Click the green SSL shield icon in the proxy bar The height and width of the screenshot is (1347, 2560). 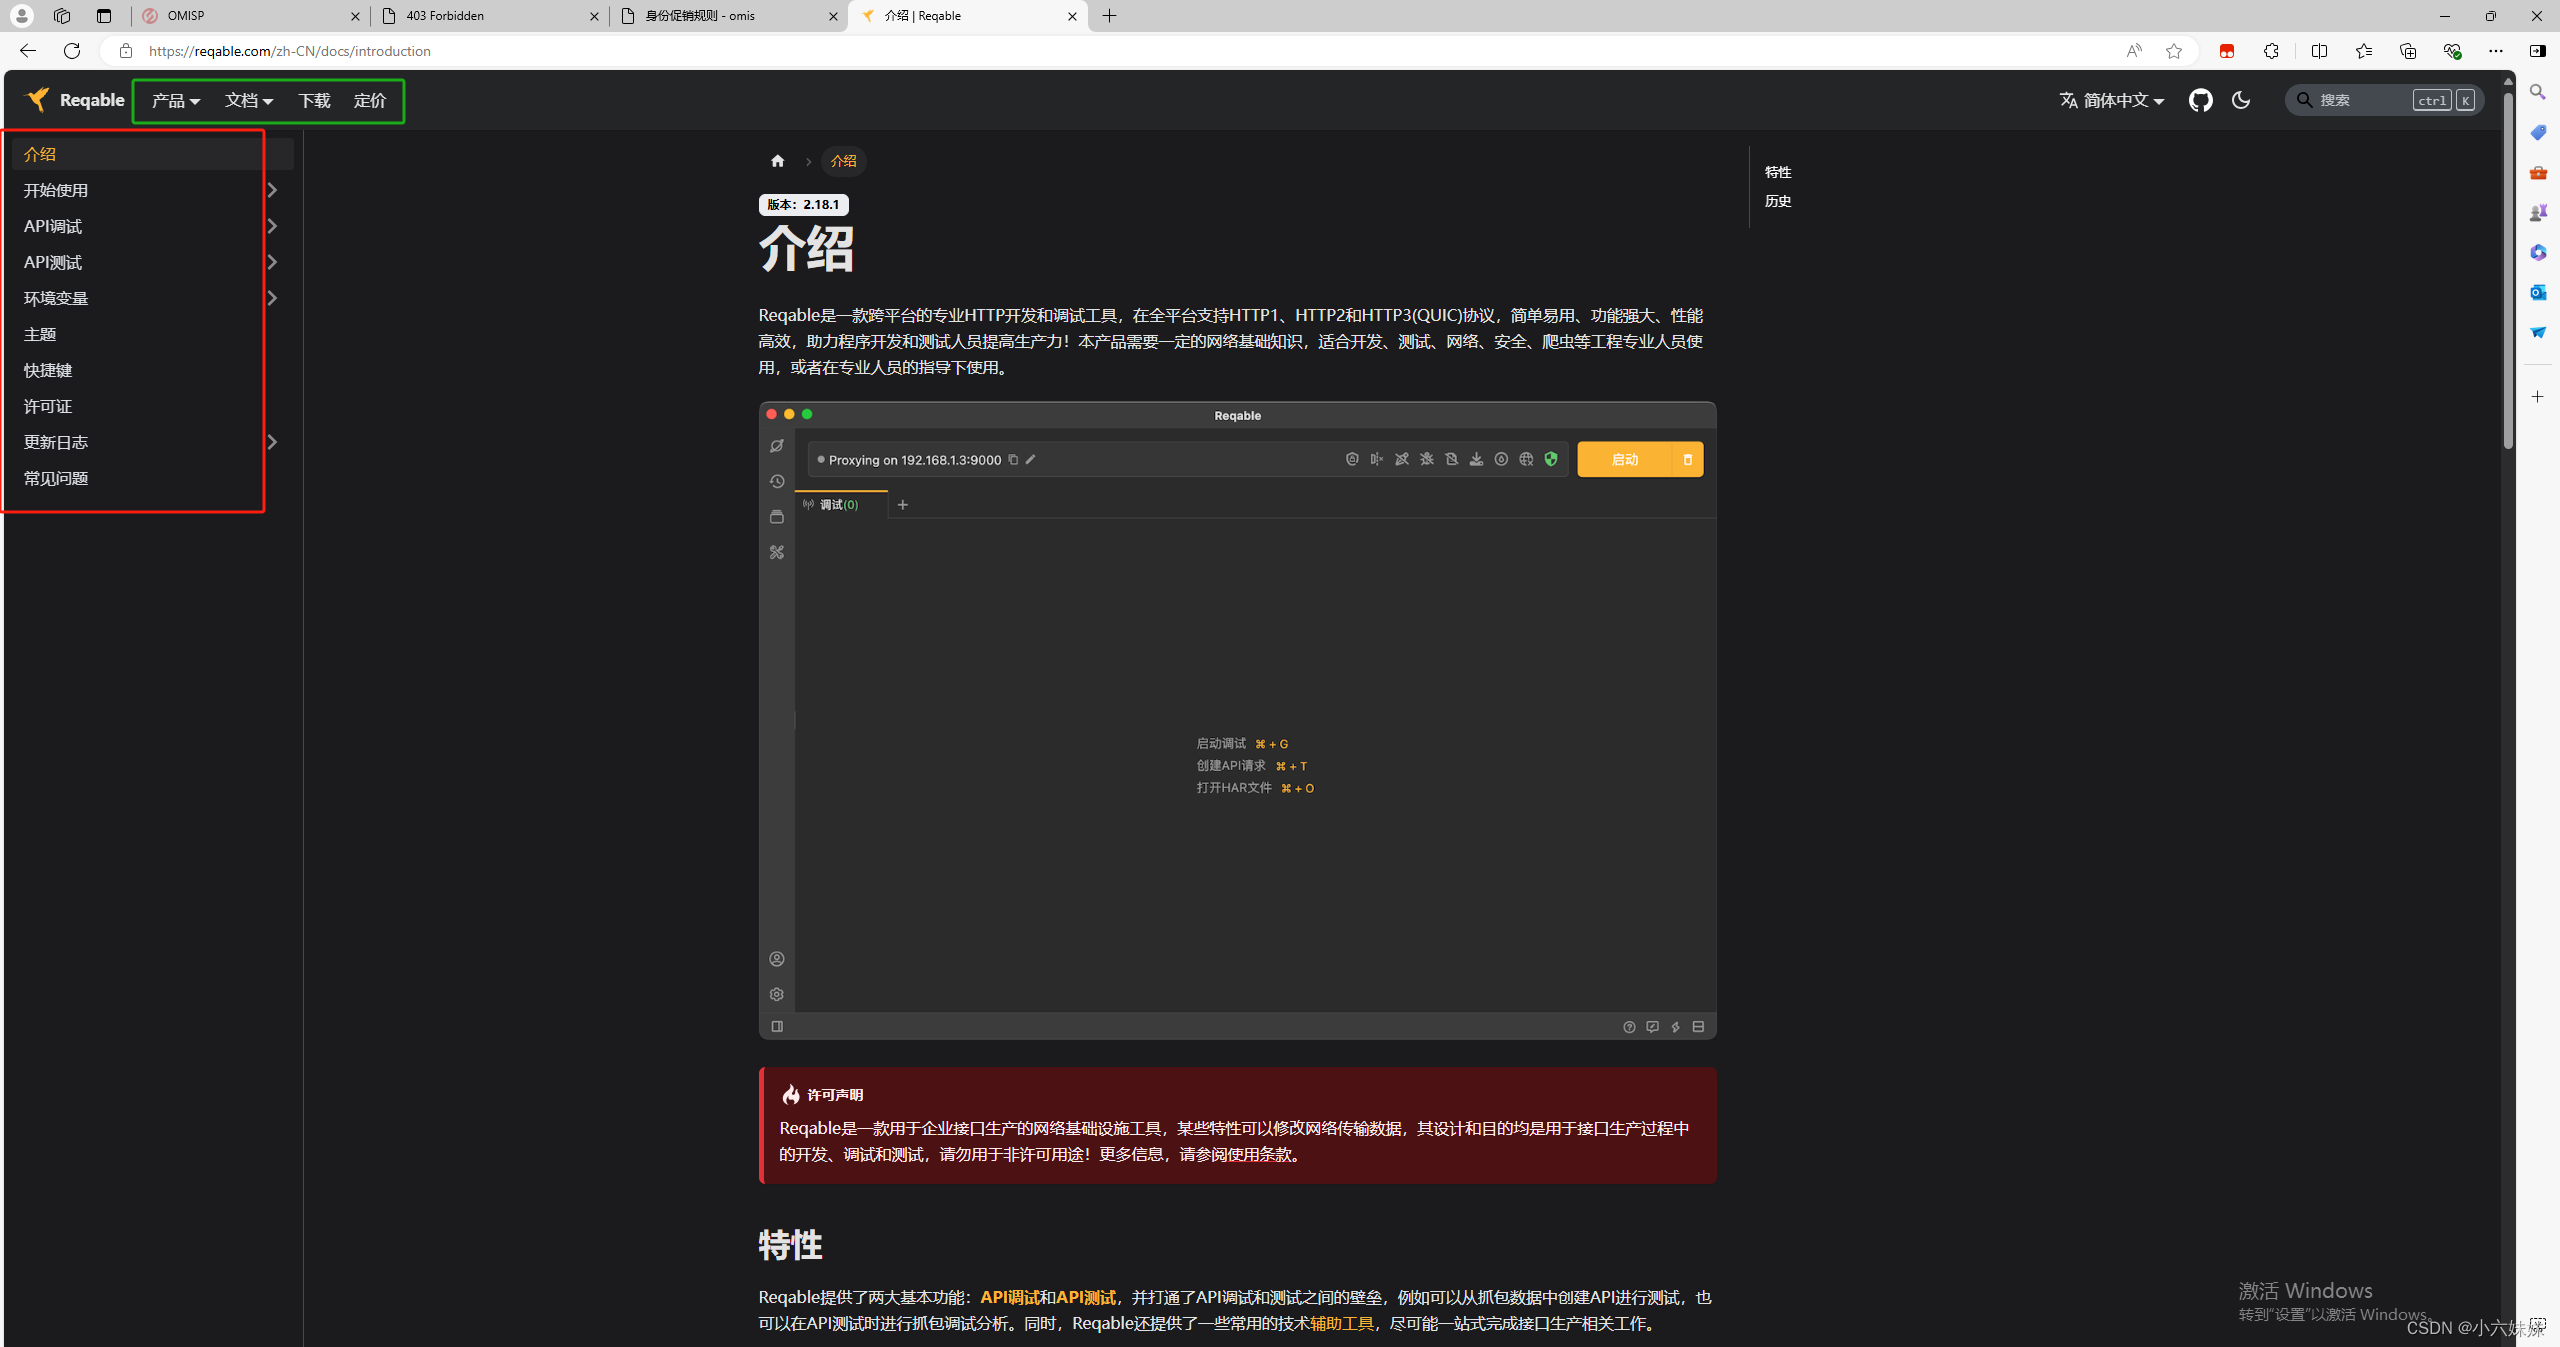[x=1551, y=459]
